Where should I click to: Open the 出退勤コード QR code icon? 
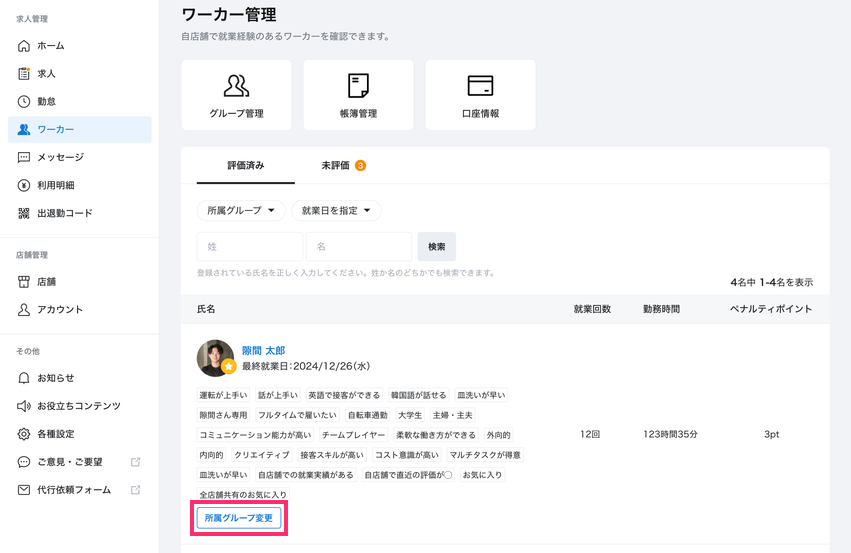pyautogui.click(x=25, y=214)
